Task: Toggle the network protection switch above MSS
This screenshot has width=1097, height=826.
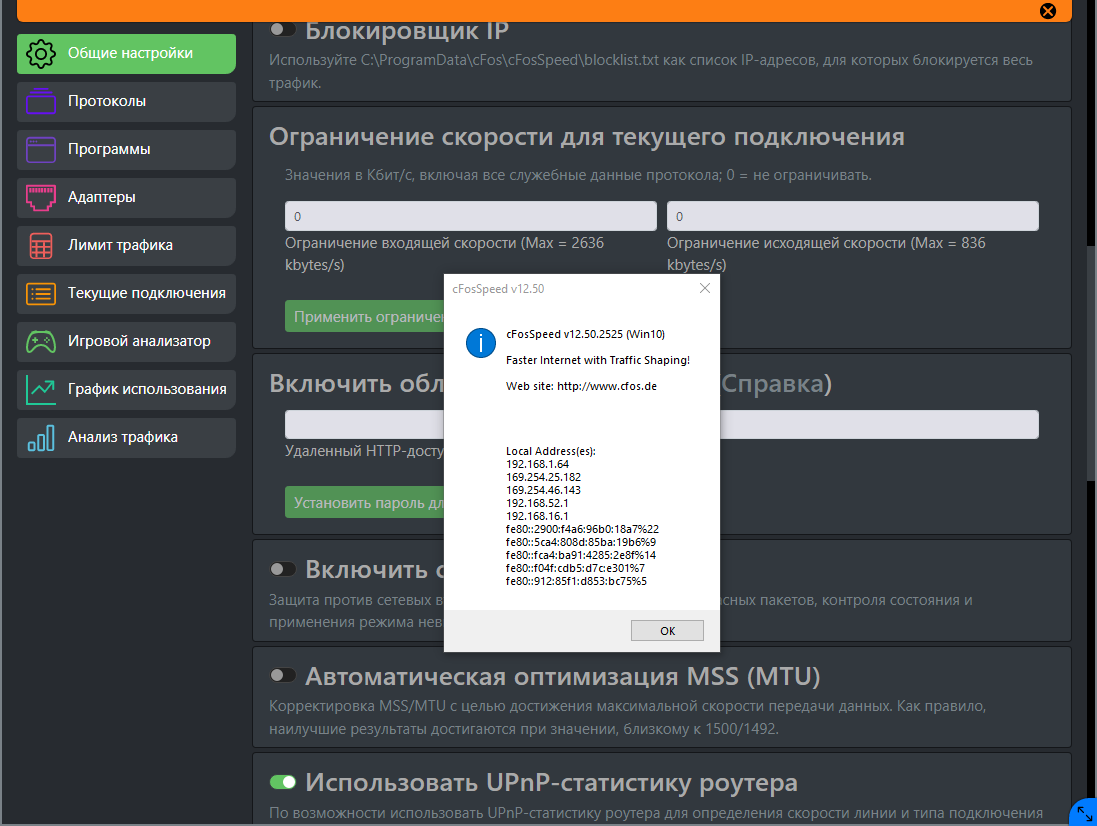Action: point(283,569)
